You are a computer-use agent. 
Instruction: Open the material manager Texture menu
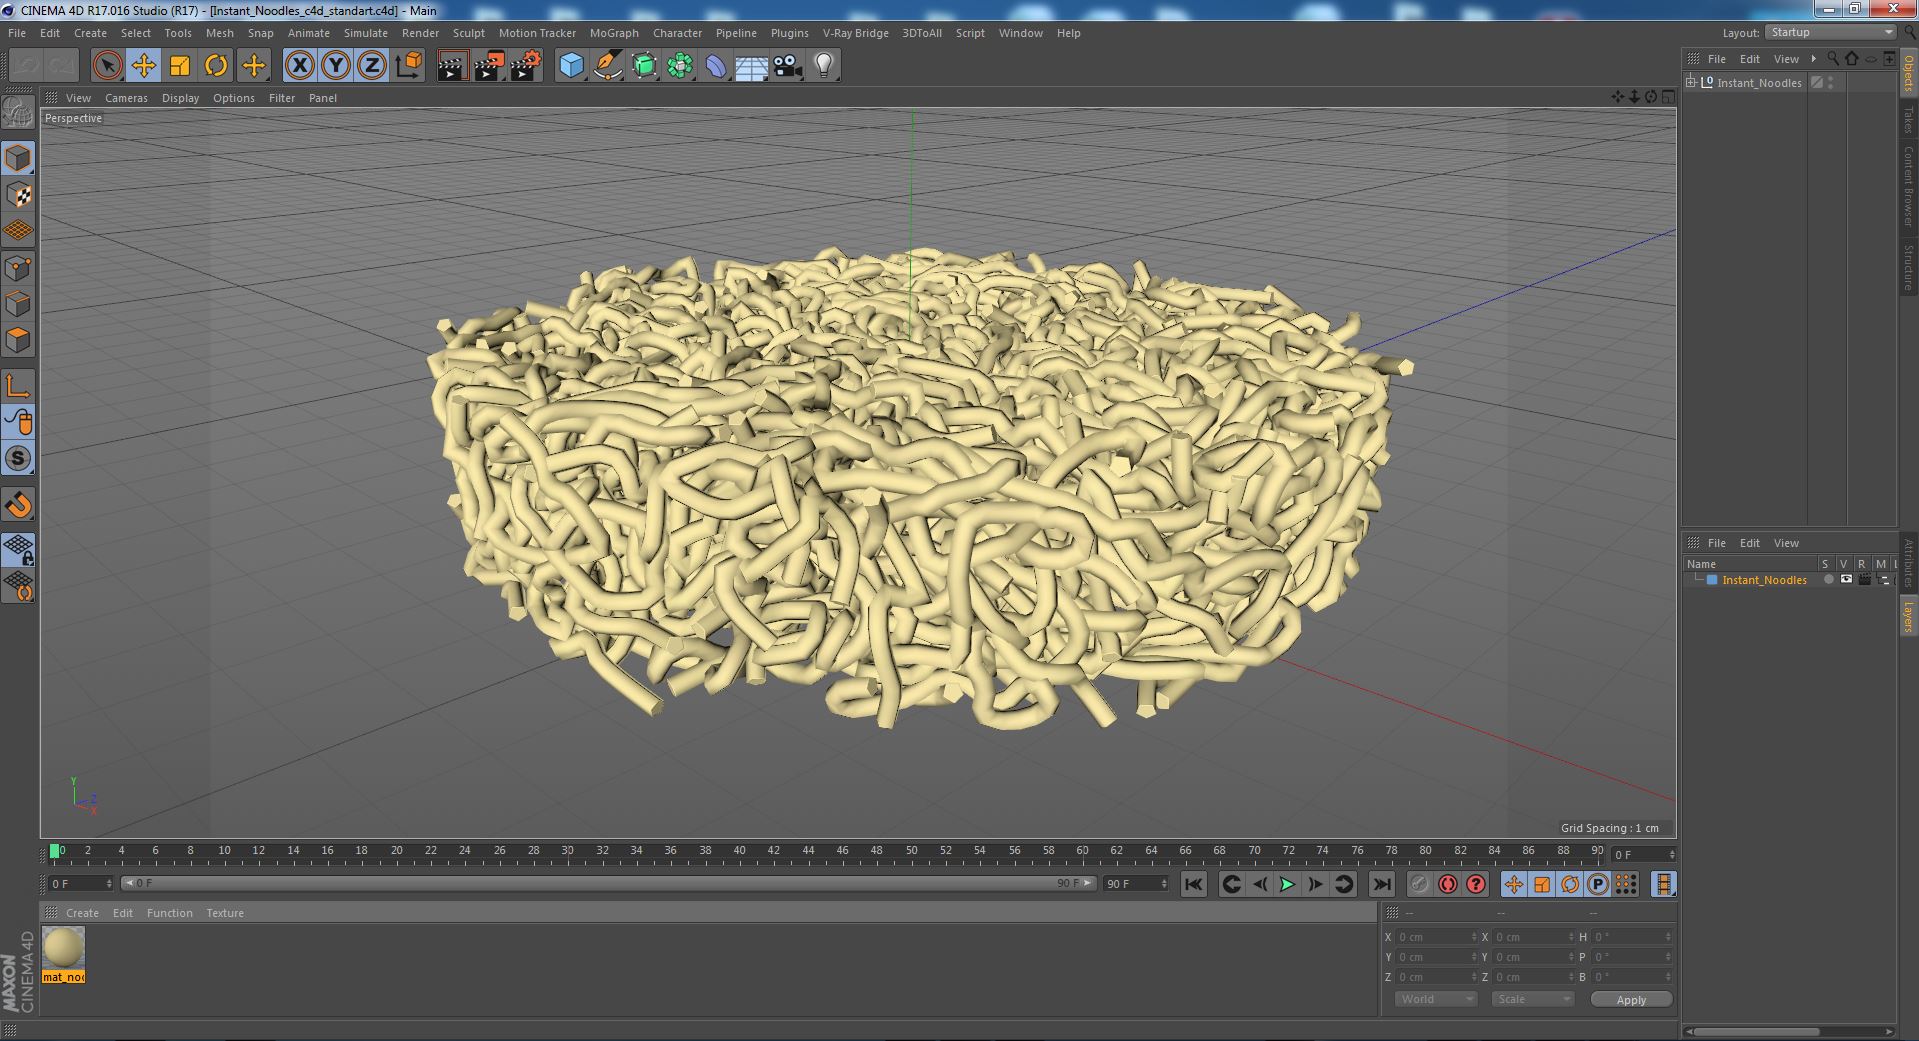tap(225, 913)
